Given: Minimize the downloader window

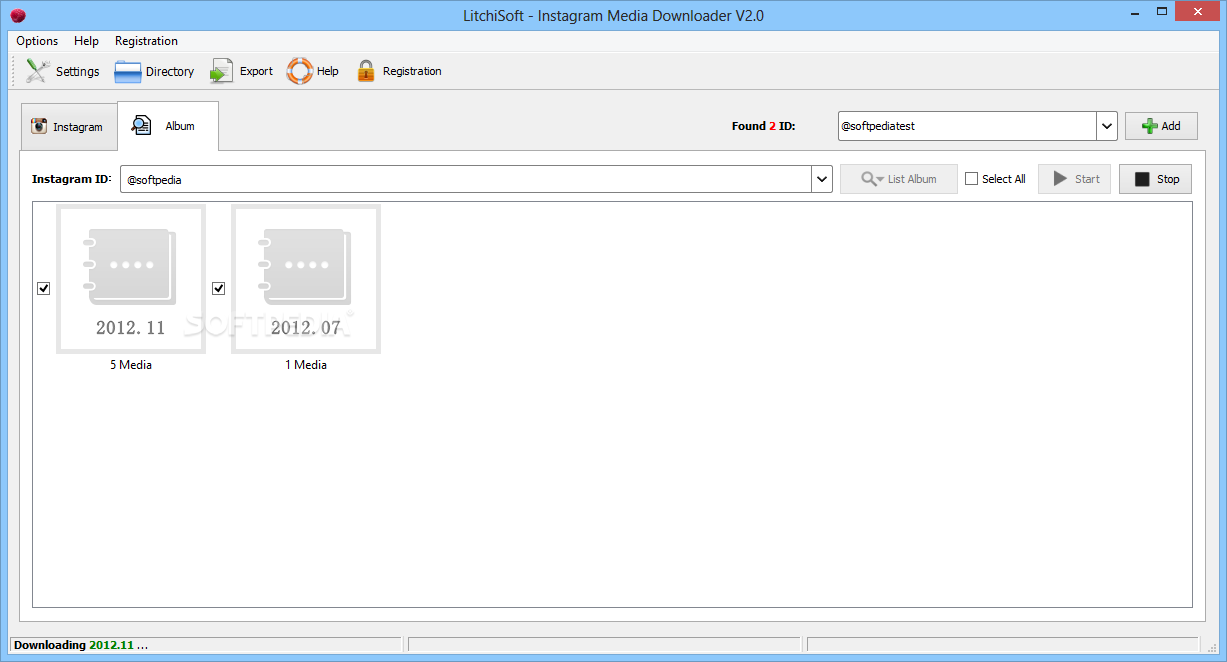Looking at the screenshot, I should click(1136, 12).
